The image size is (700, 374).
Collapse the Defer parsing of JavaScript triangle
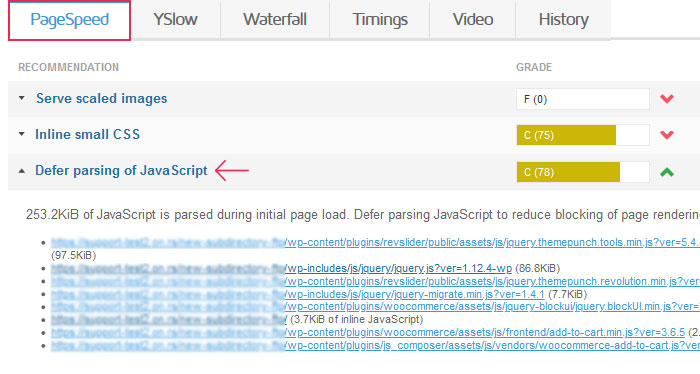click(21, 171)
